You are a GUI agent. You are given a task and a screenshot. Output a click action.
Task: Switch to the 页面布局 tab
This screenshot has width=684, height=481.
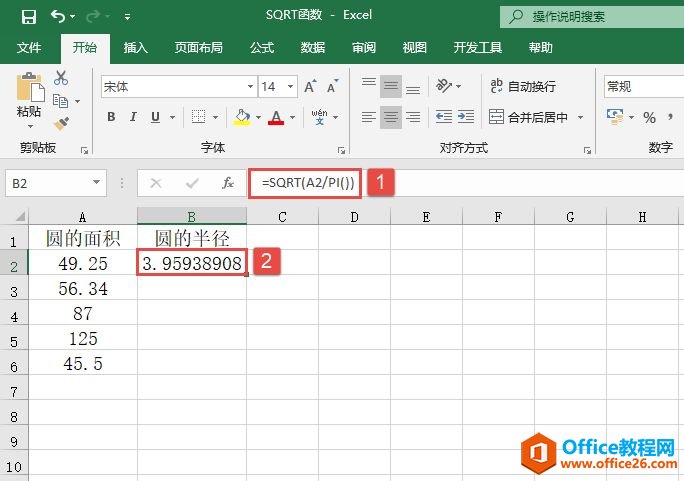[x=198, y=48]
